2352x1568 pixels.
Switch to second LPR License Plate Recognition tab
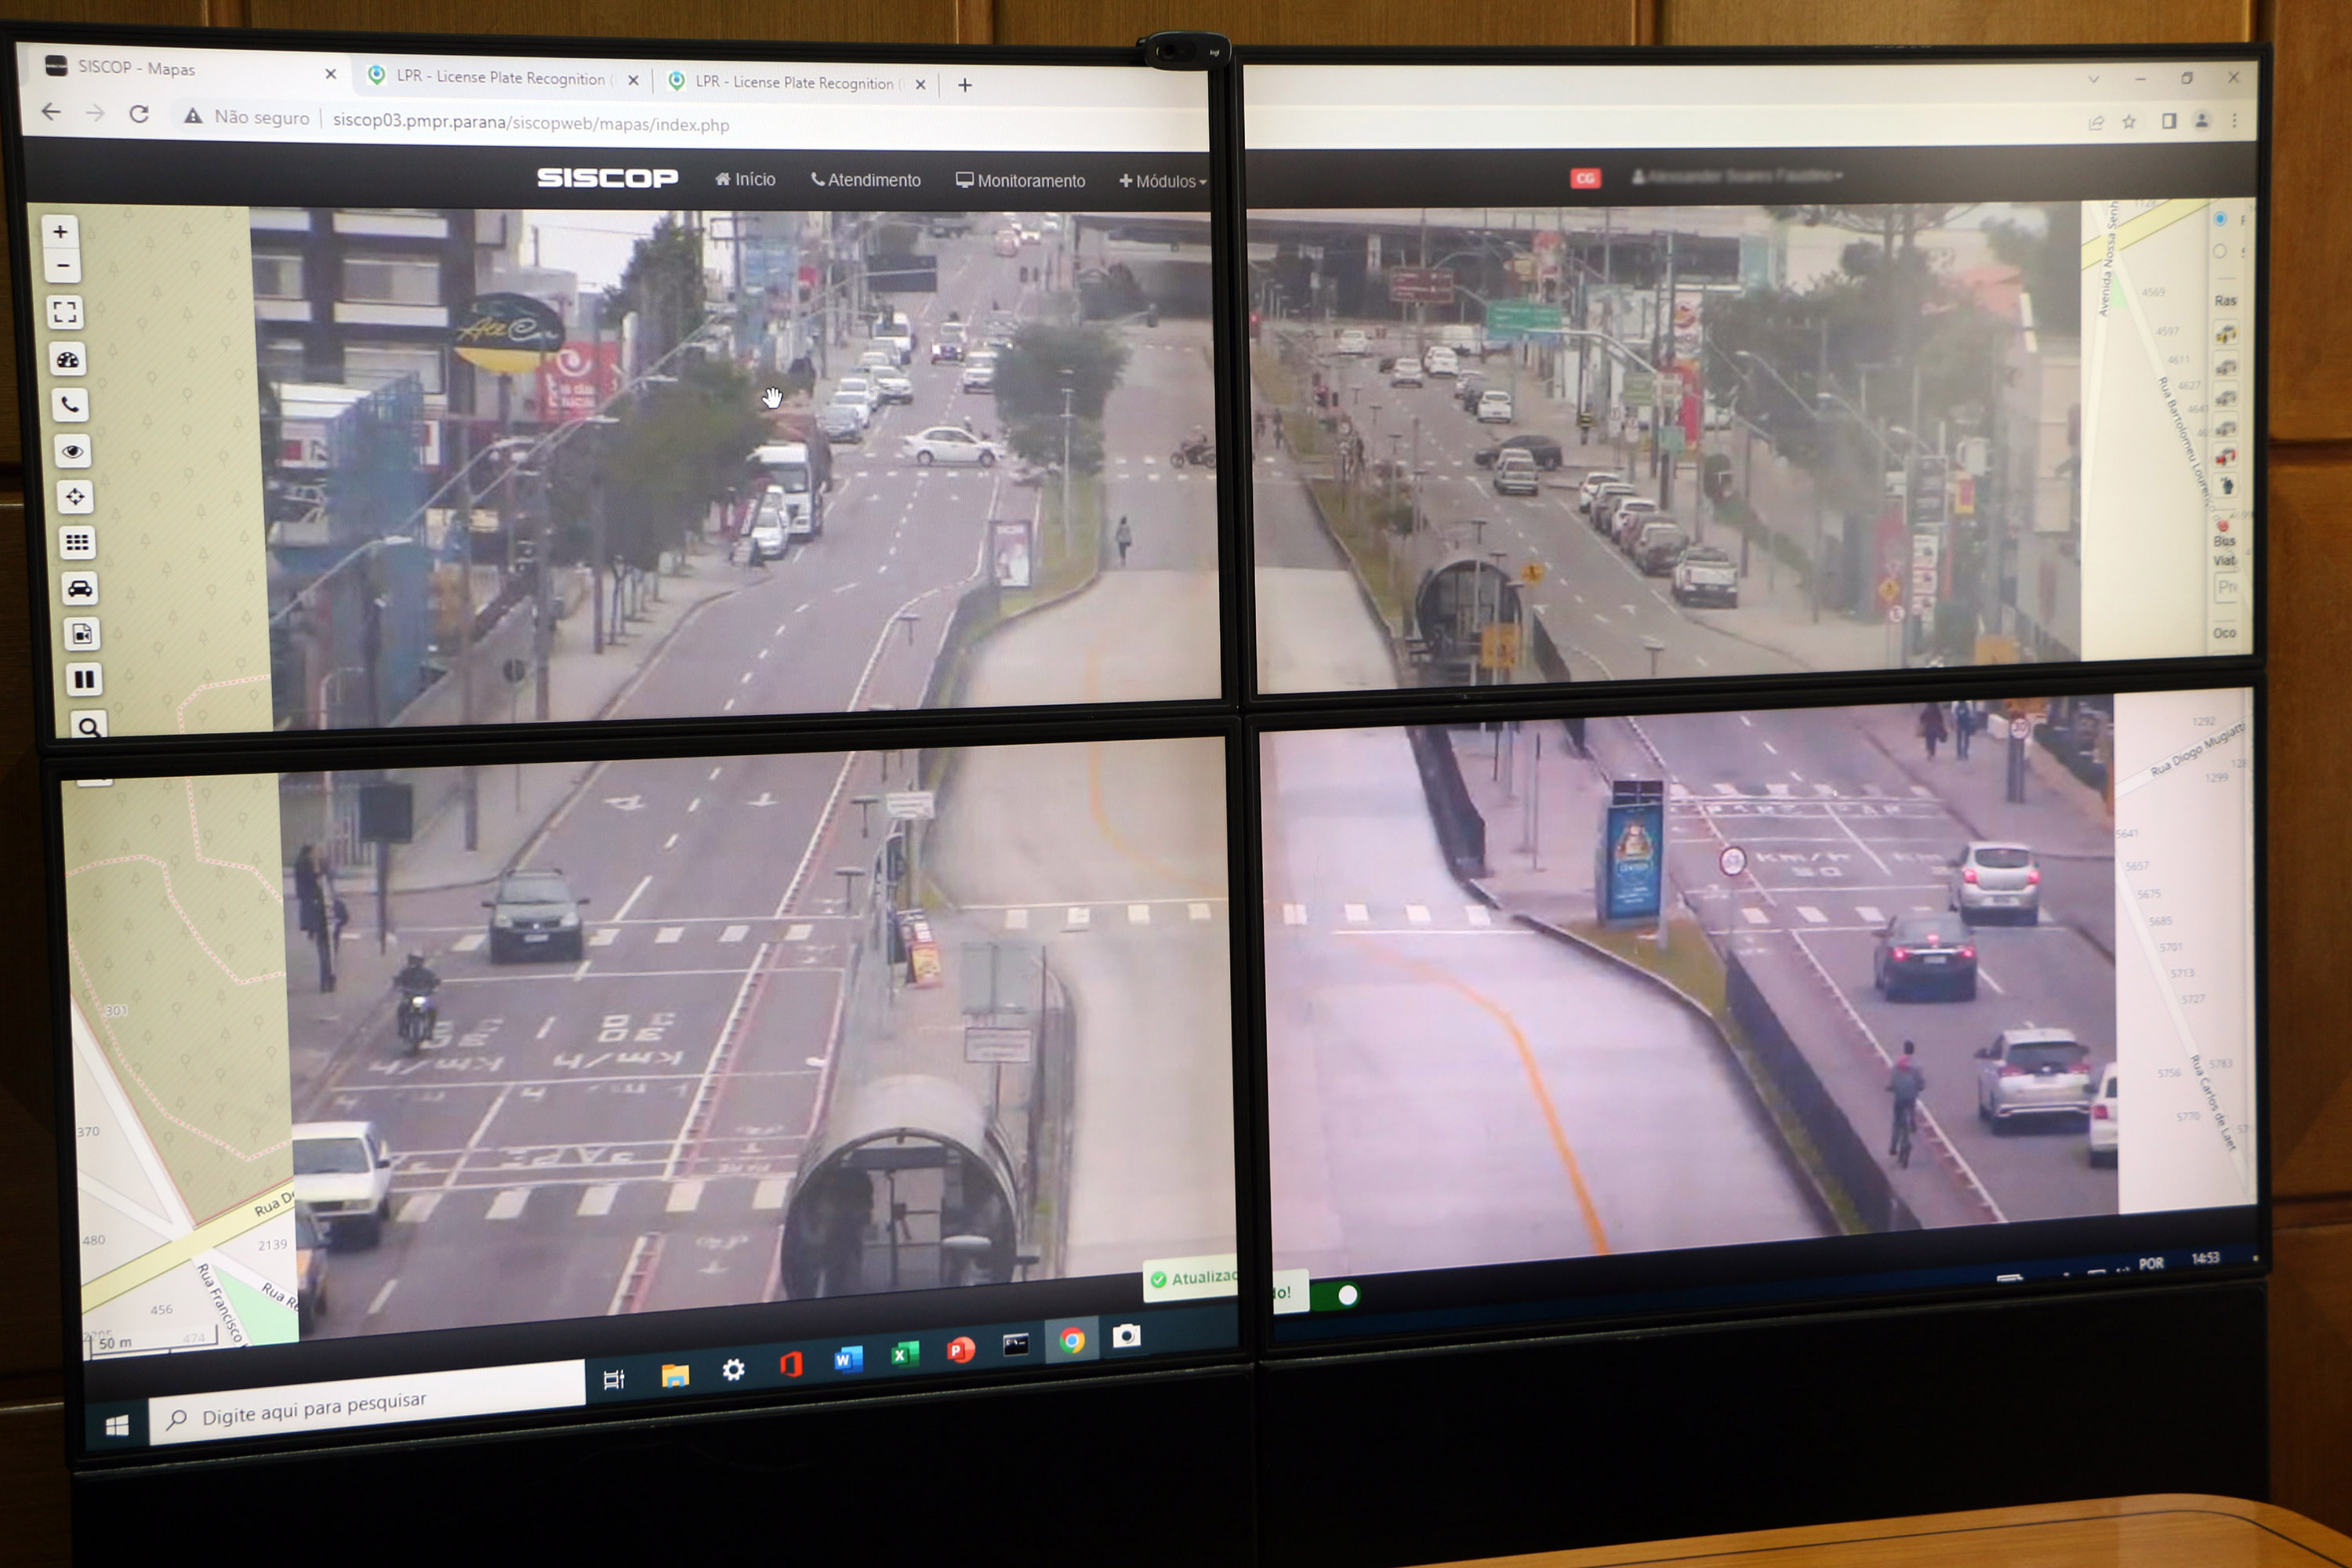coord(795,82)
